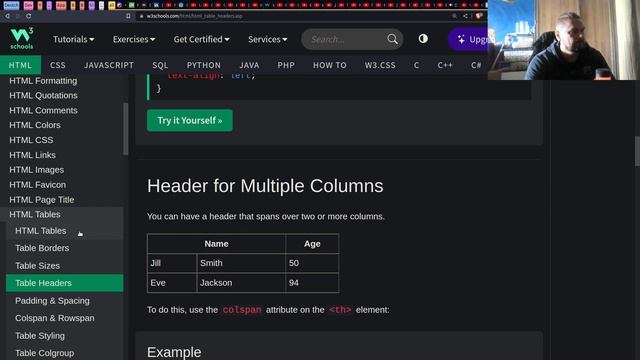
Task: Open the Tutorials dropdown
Action: [73, 39]
